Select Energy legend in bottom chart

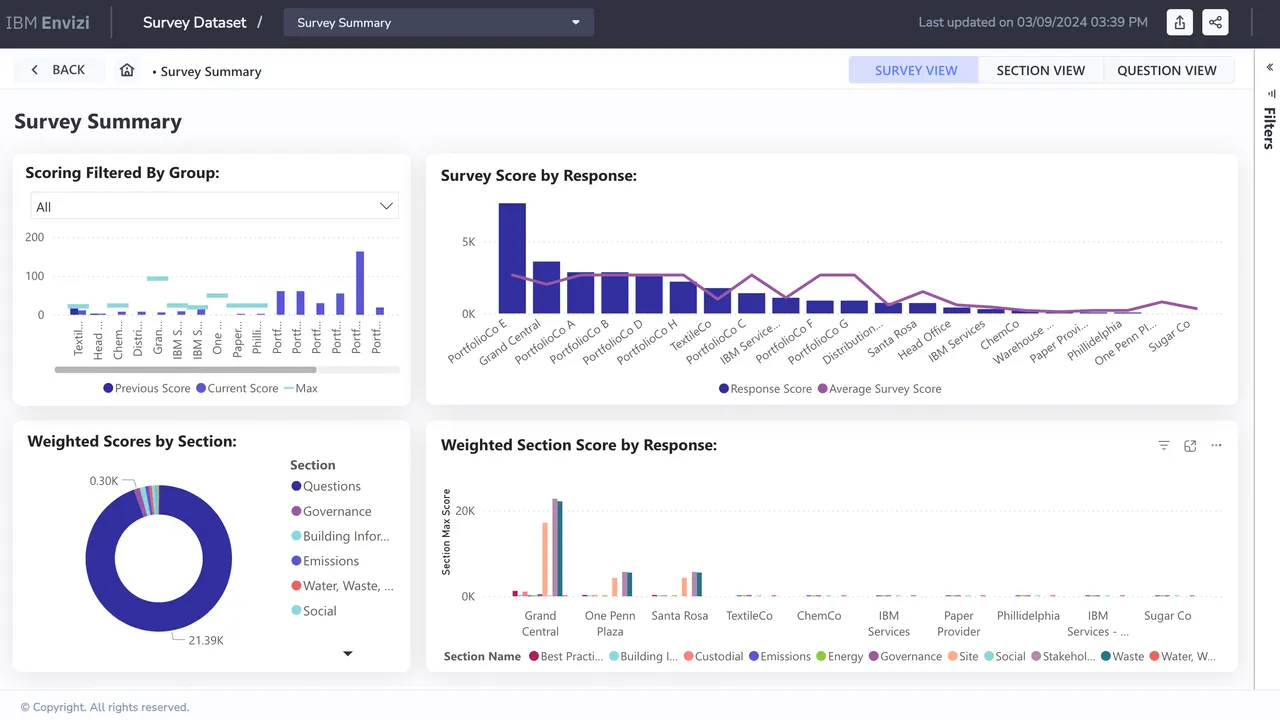pos(839,657)
